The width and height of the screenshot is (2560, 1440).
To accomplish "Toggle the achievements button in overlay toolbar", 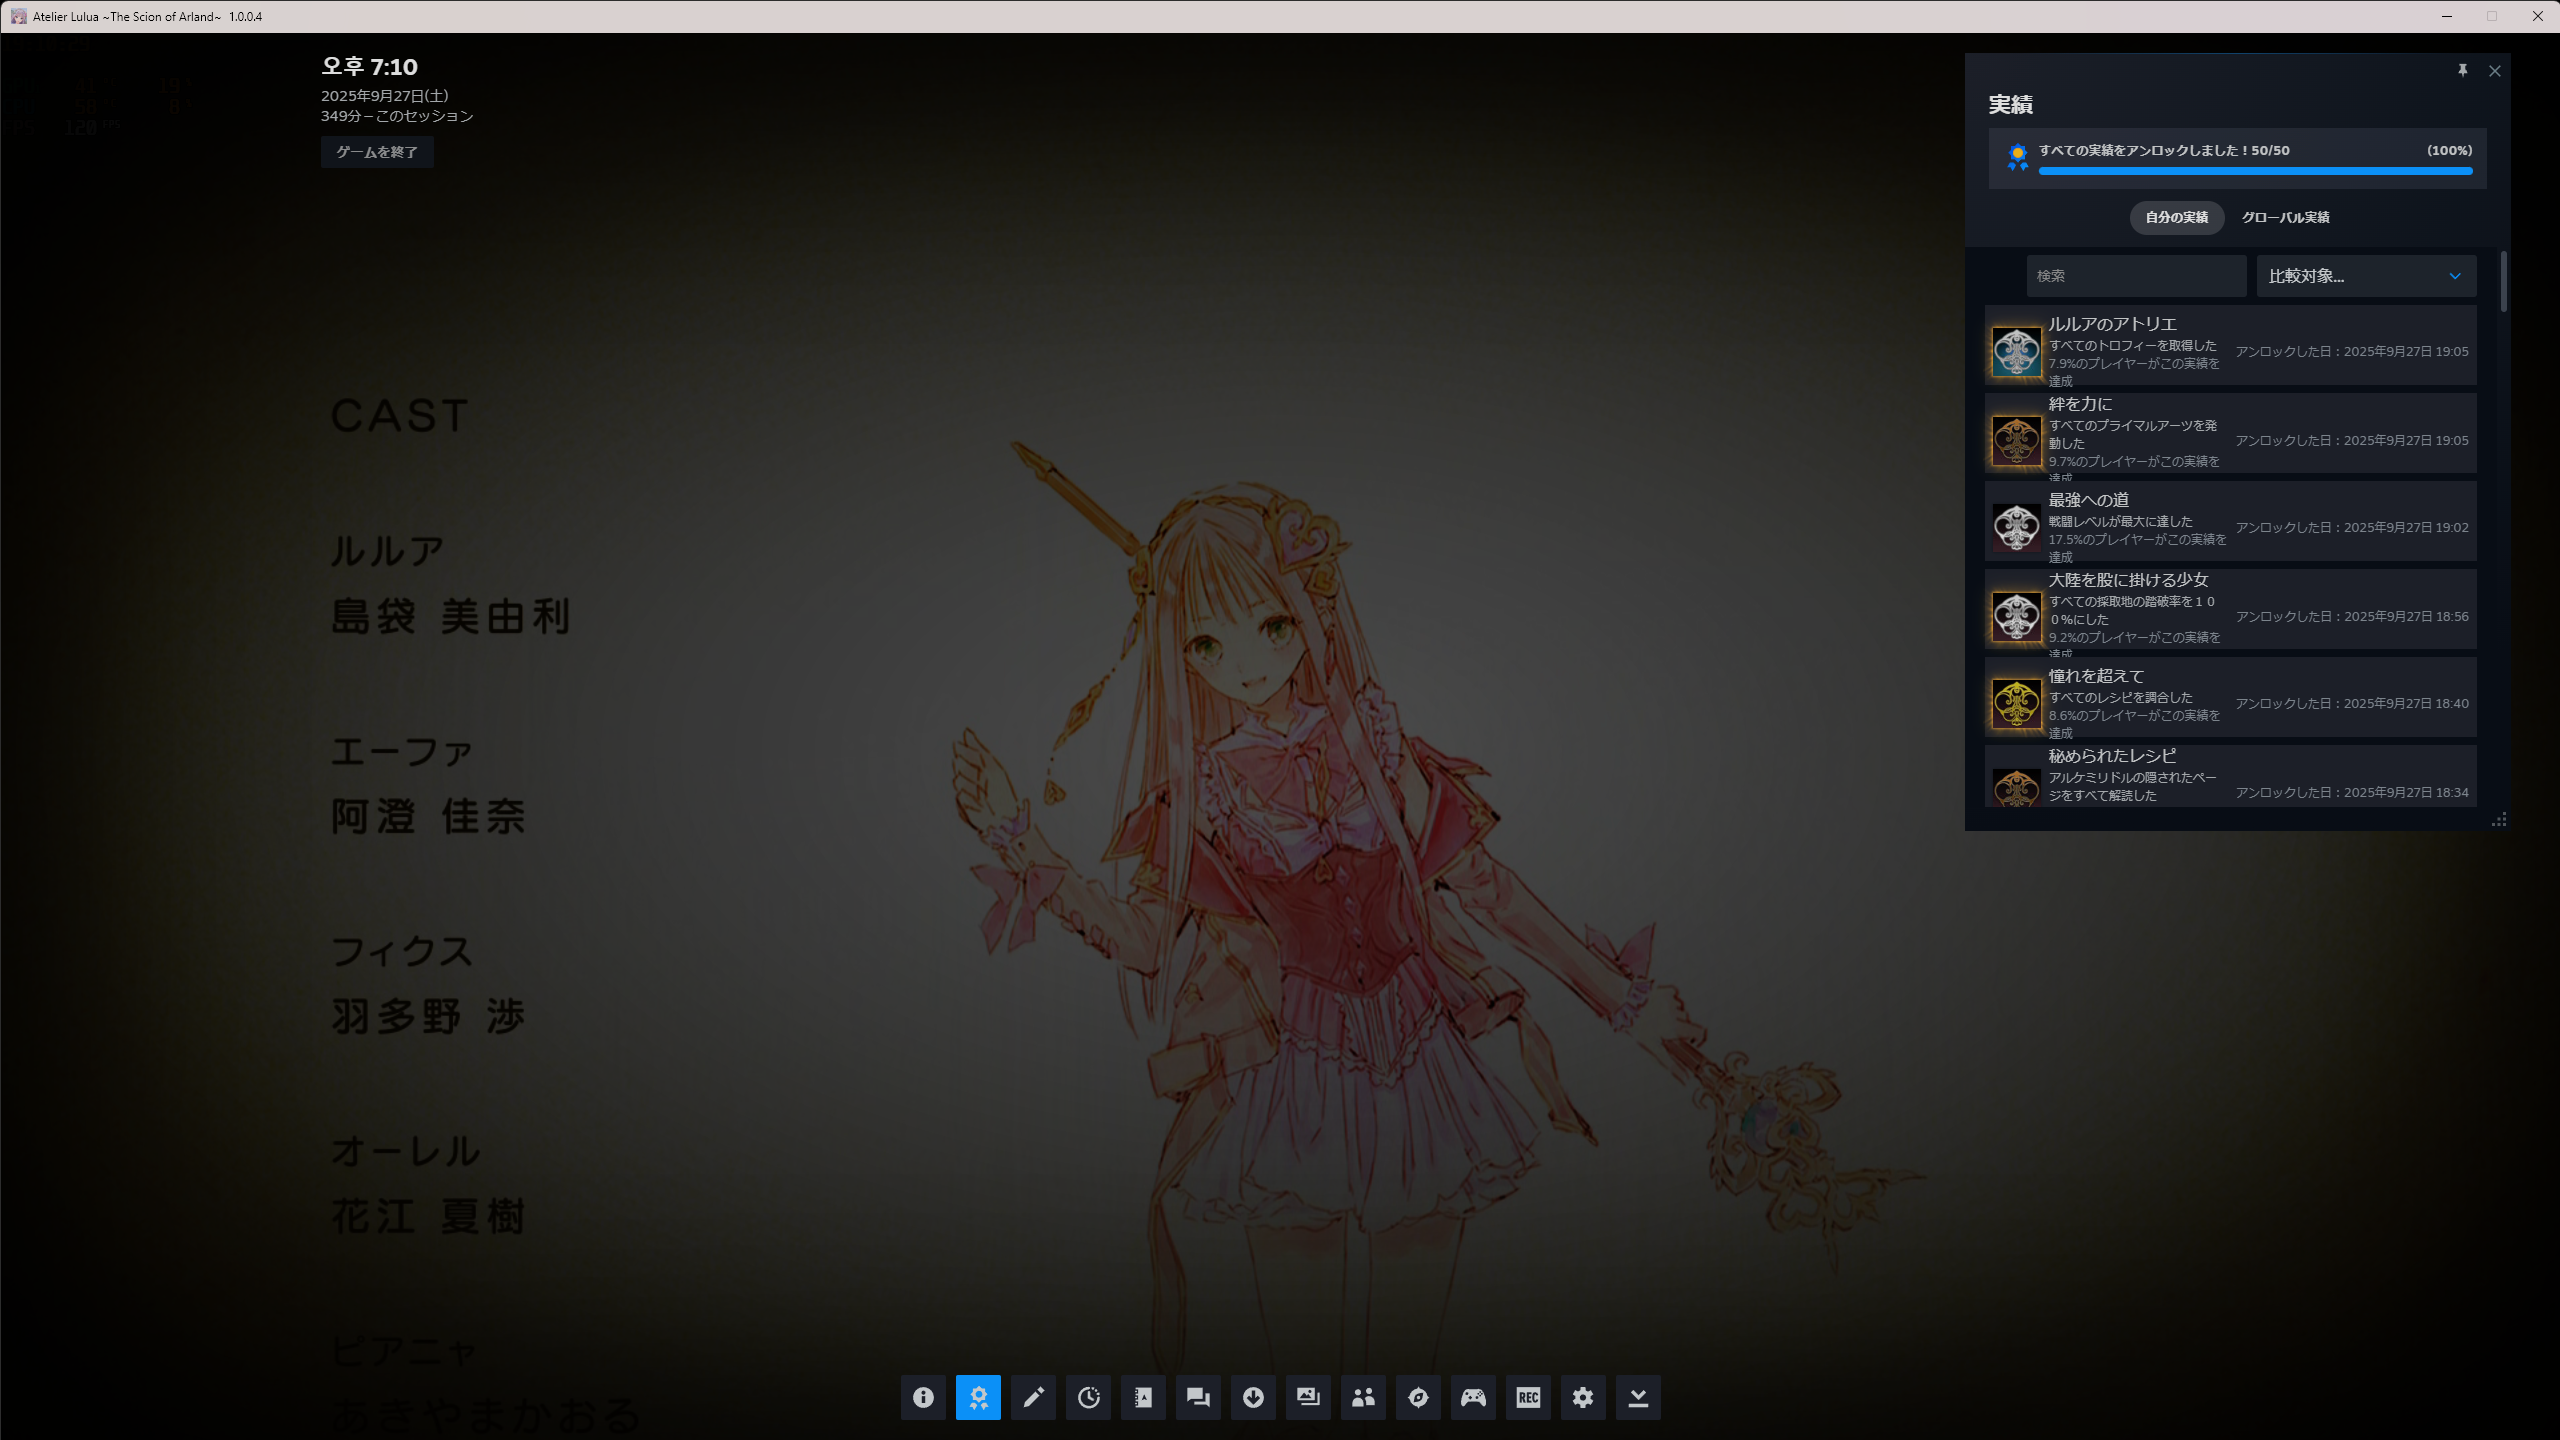I will click(978, 1397).
